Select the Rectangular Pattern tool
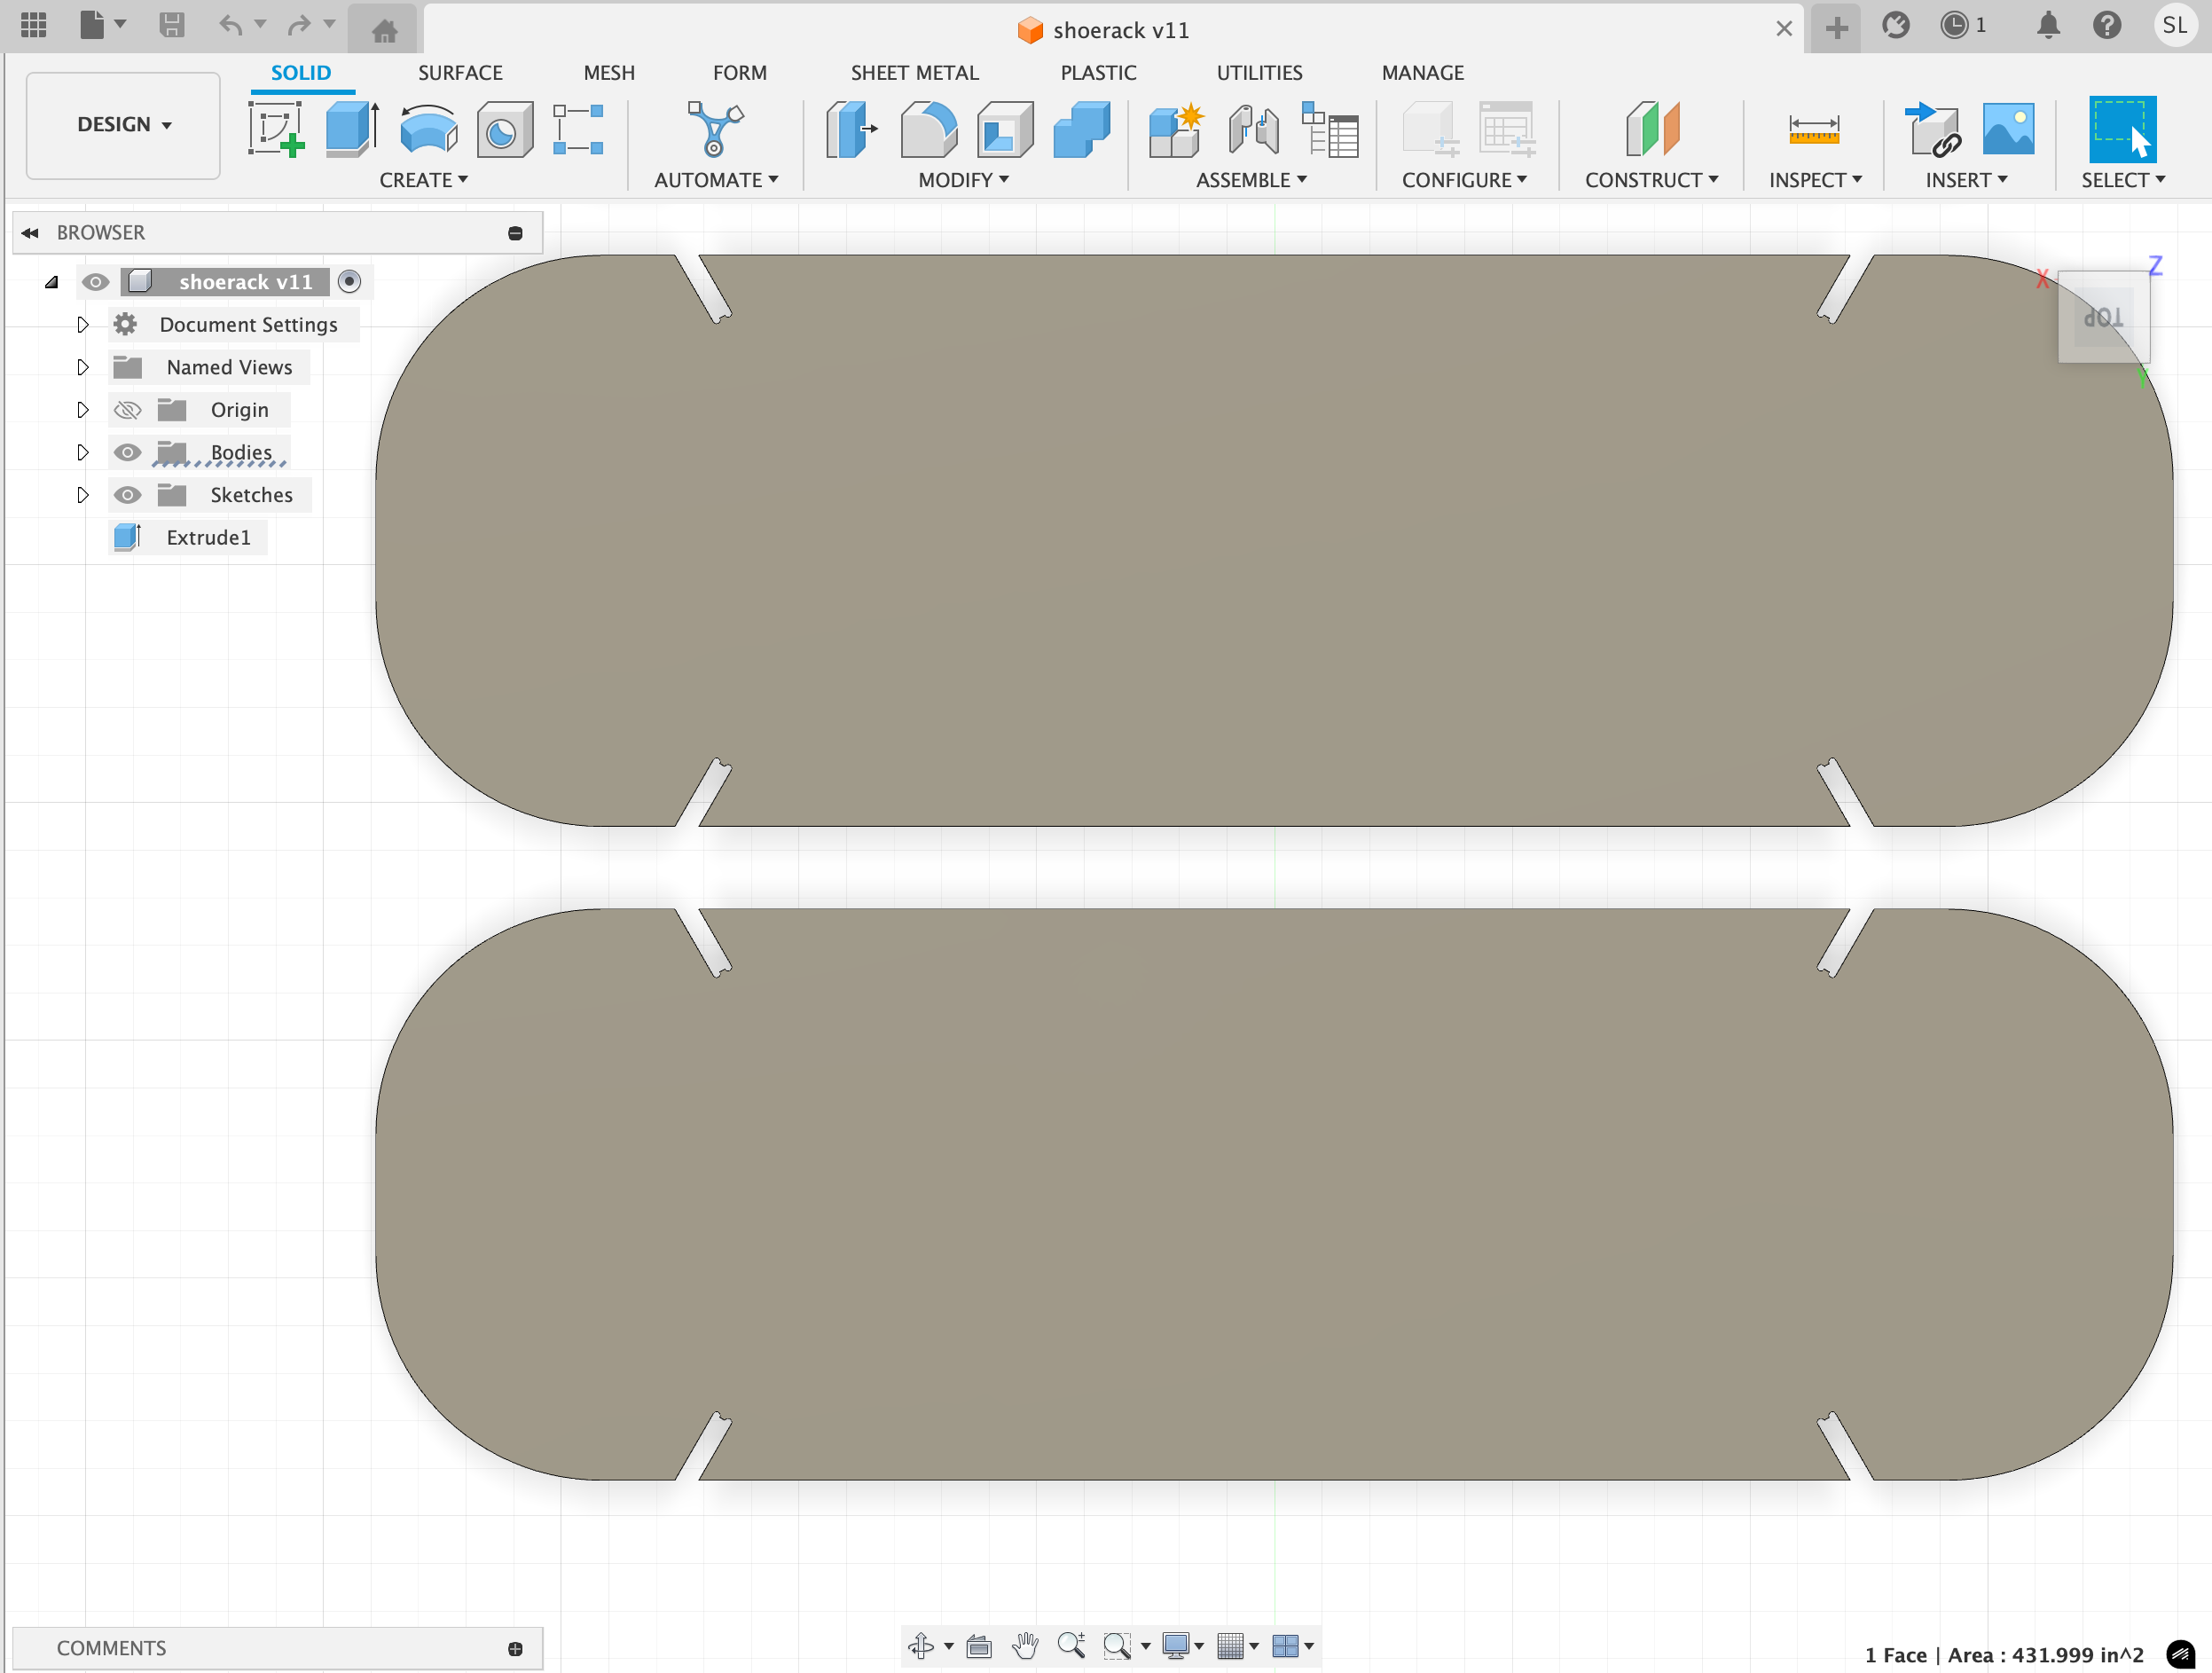This screenshot has height=1673, width=2212. point(578,129)
